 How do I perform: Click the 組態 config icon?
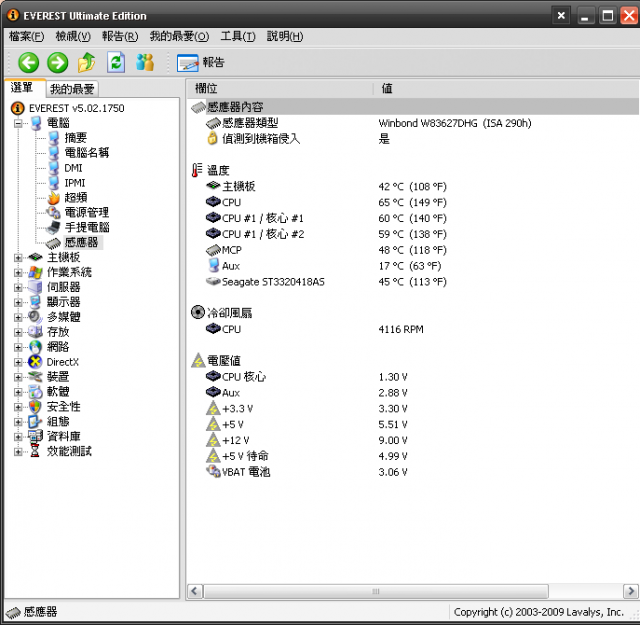(x=36, y=422)
